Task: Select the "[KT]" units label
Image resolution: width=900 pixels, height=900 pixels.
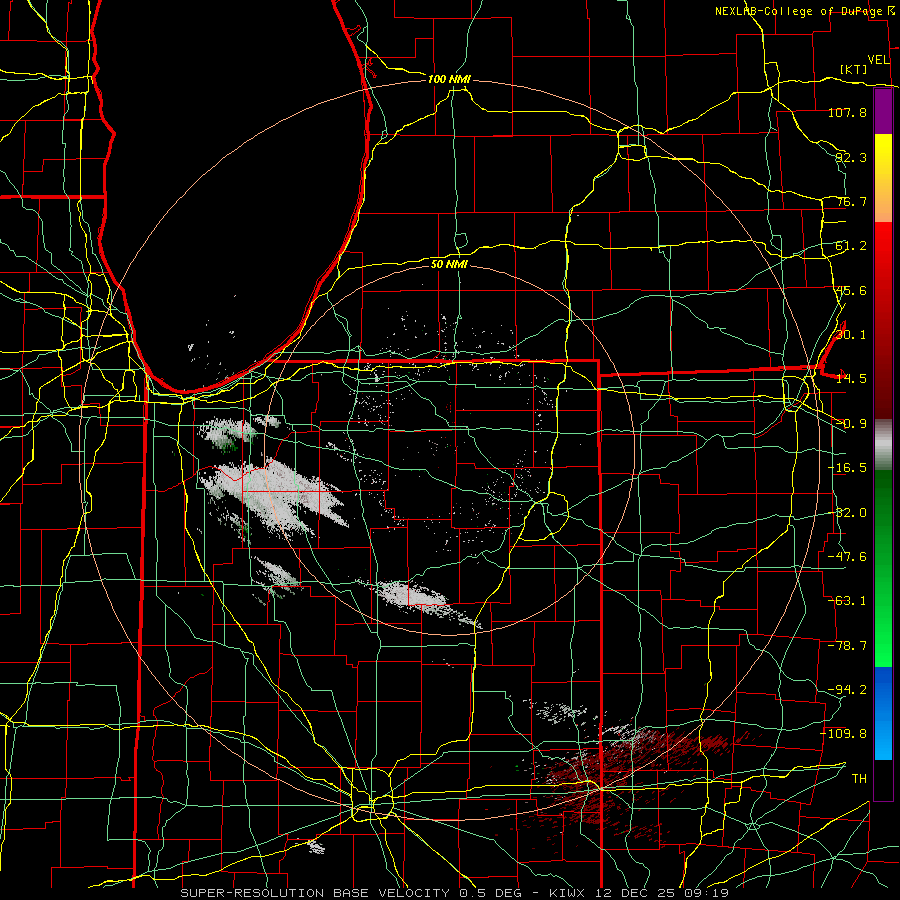Action: (854, 69)
